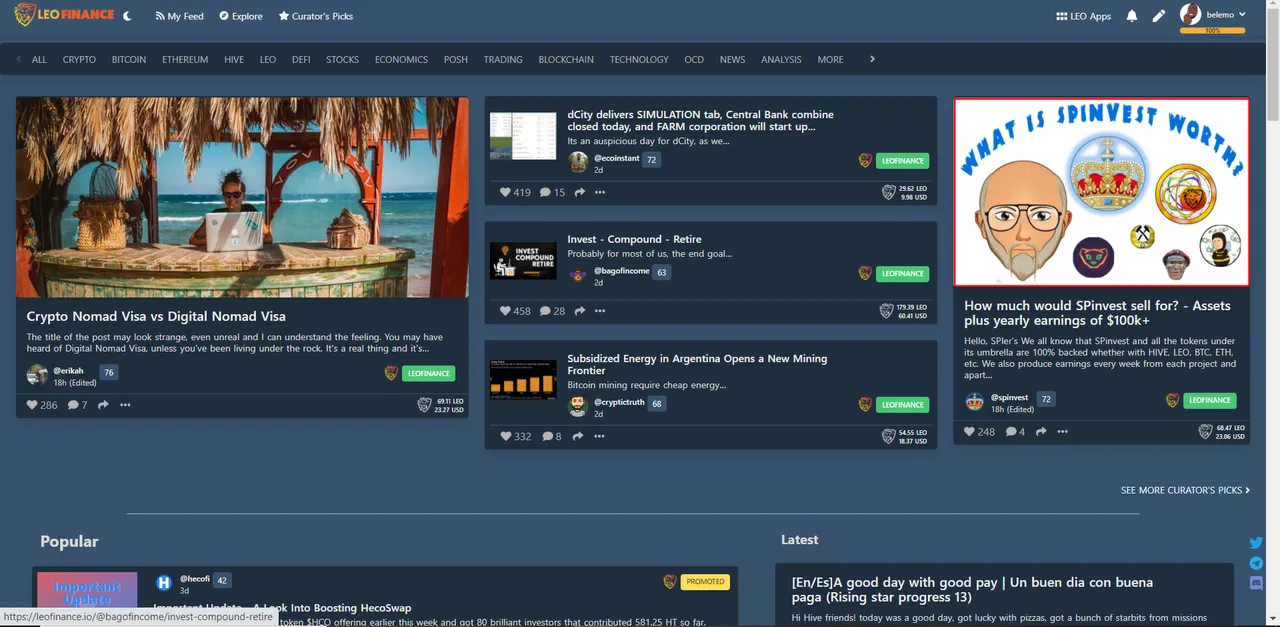Open dCity SIMULATION tab post title
Viewport: 1280px width, 627px height.
point(700,120)
